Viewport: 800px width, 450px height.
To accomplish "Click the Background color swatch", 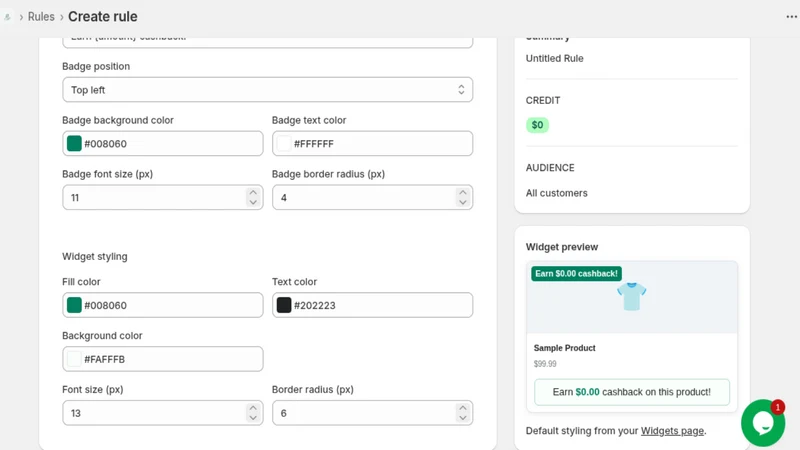I will tap(74, 359).
